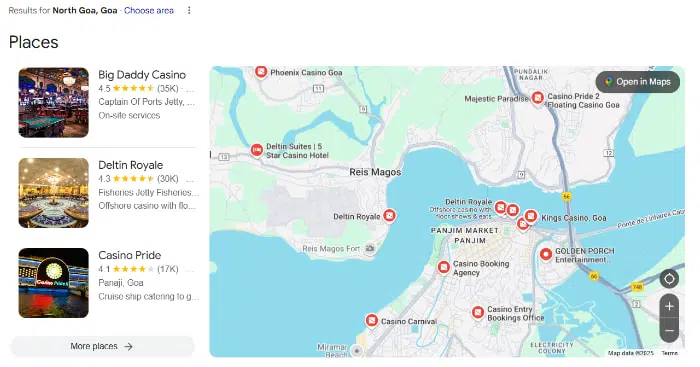Open the three-dot options menu beside Choose area
The height and width of the screenshot is (367, 700).
pos(189,10)
